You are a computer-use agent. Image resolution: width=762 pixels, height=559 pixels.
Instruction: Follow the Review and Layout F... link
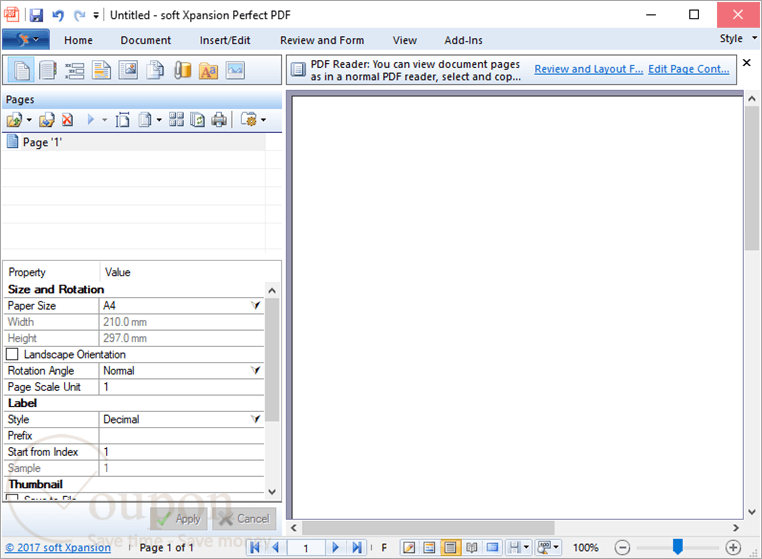coord(589,69)
